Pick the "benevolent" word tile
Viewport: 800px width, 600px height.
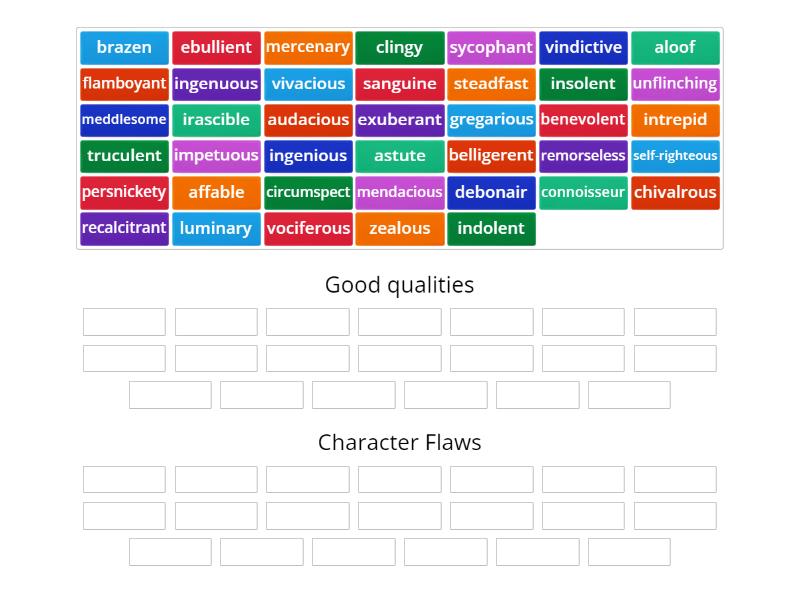click(583, 120)
